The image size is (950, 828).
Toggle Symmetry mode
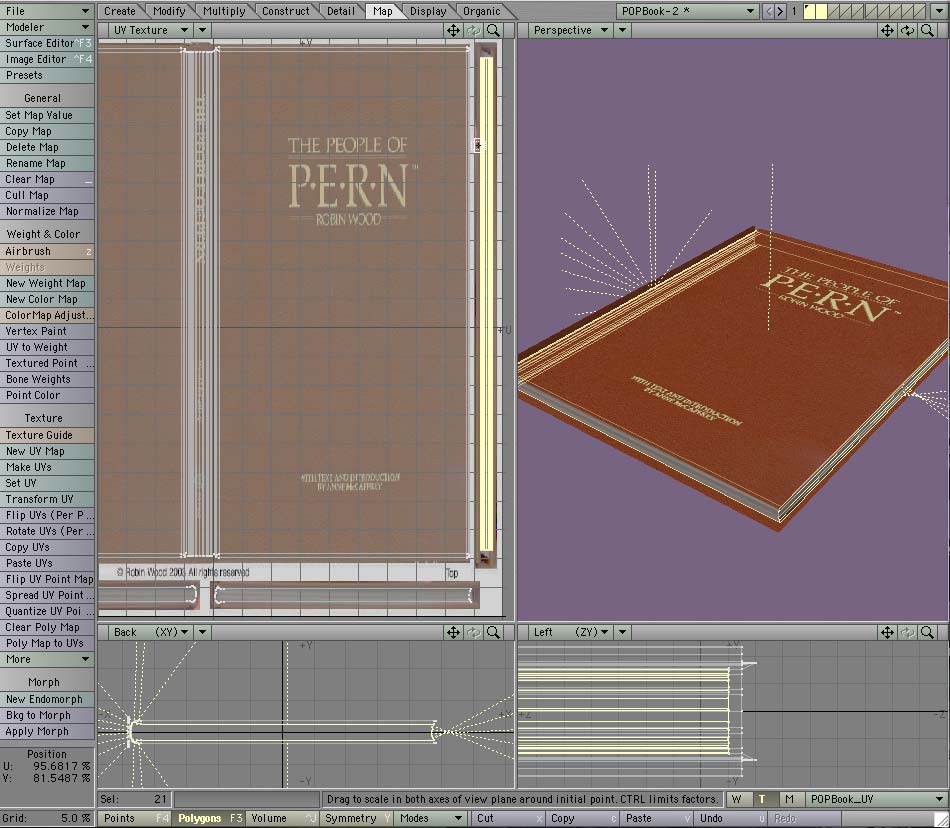pyautogui.click(x=357, y=818)
